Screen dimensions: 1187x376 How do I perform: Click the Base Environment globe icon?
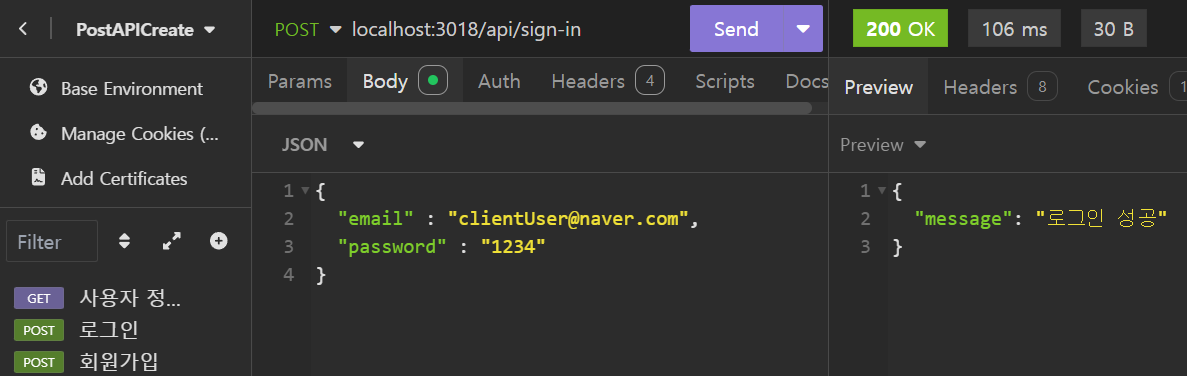(x=39, y=88)
